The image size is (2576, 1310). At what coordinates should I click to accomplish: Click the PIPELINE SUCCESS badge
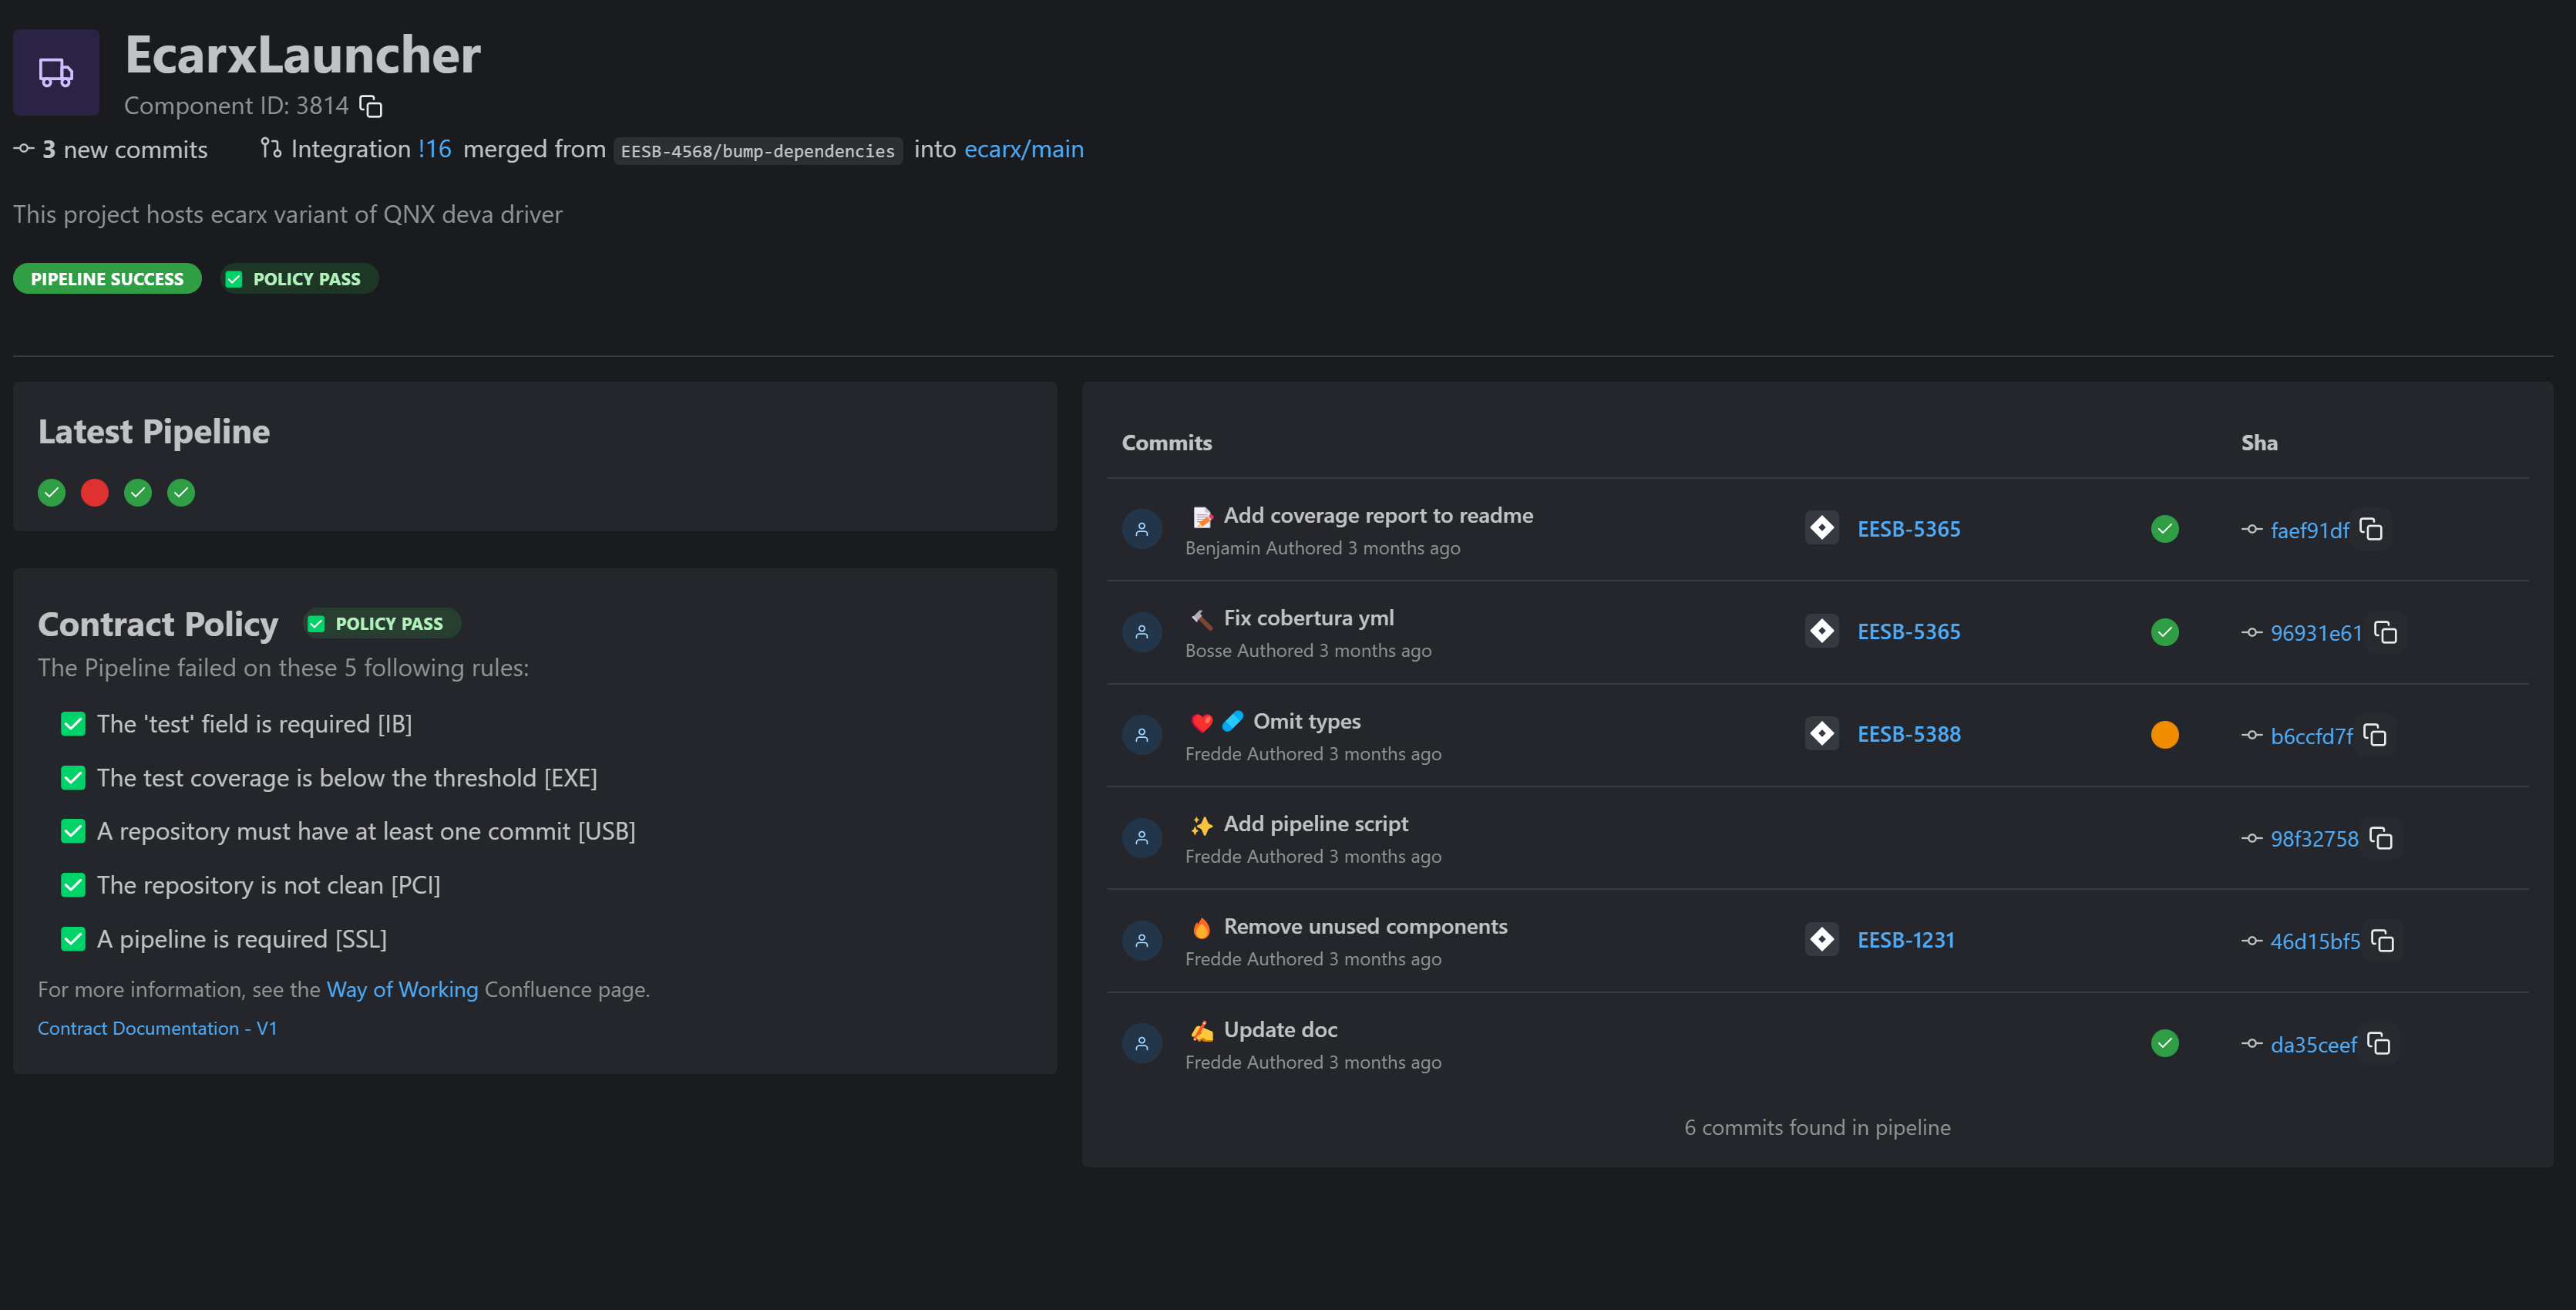[106, 278]
